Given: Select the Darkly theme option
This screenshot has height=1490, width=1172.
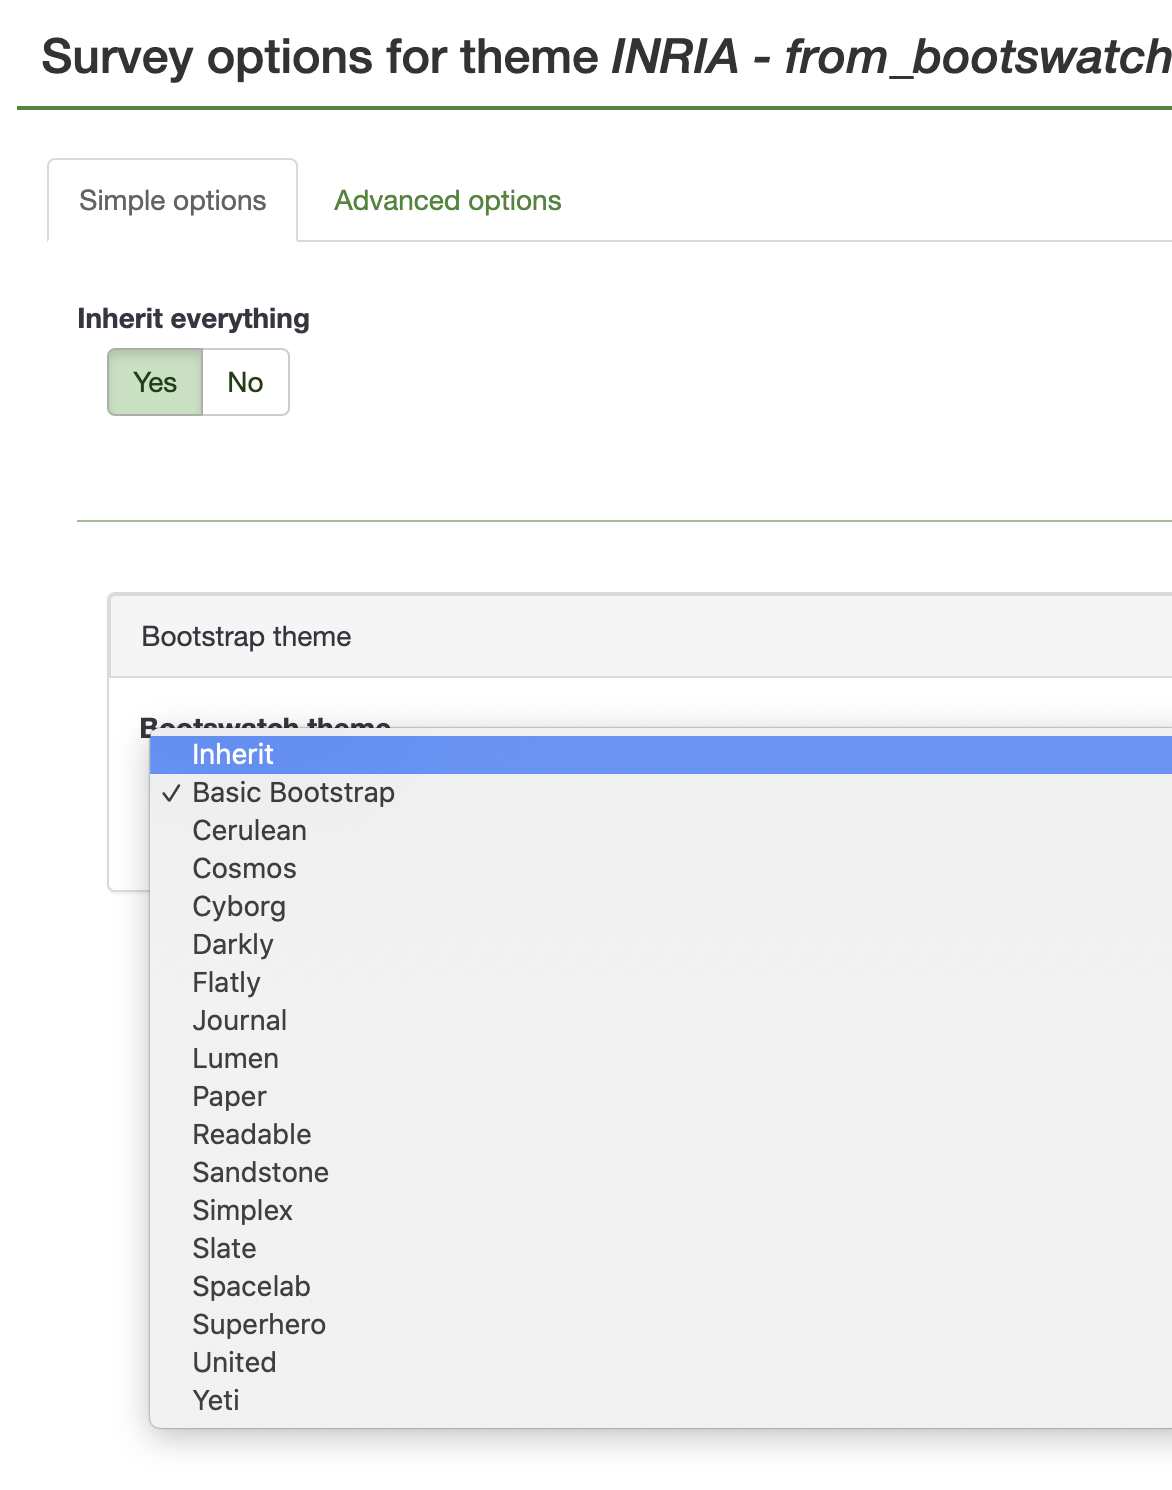Looking at the screenshot, I should point(233,945).
